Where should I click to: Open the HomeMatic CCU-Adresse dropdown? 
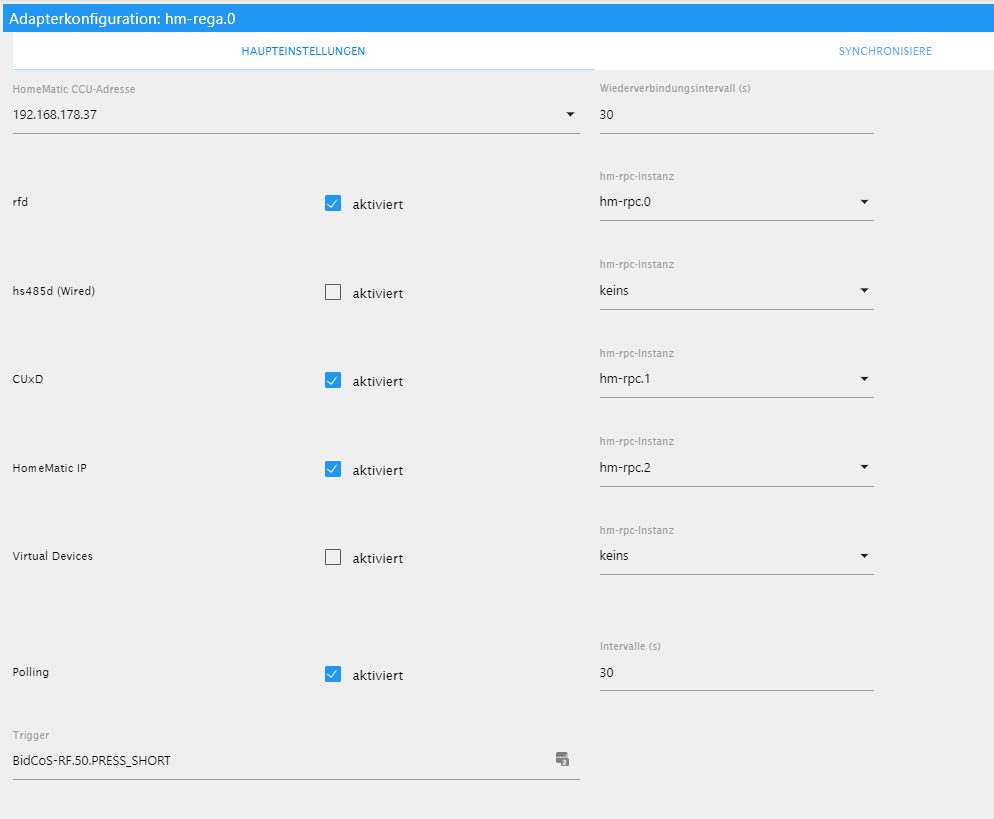570,115
